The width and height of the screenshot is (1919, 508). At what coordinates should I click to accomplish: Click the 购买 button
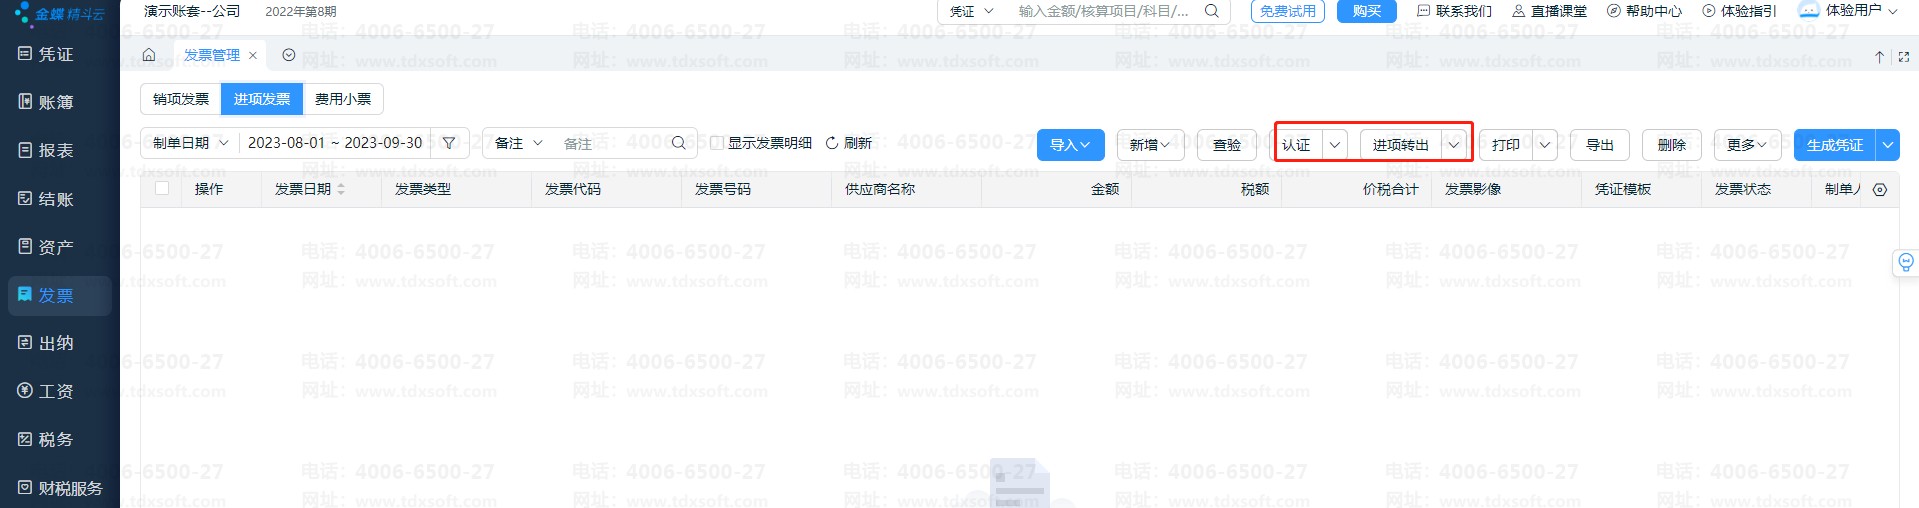click(1367, 11)
